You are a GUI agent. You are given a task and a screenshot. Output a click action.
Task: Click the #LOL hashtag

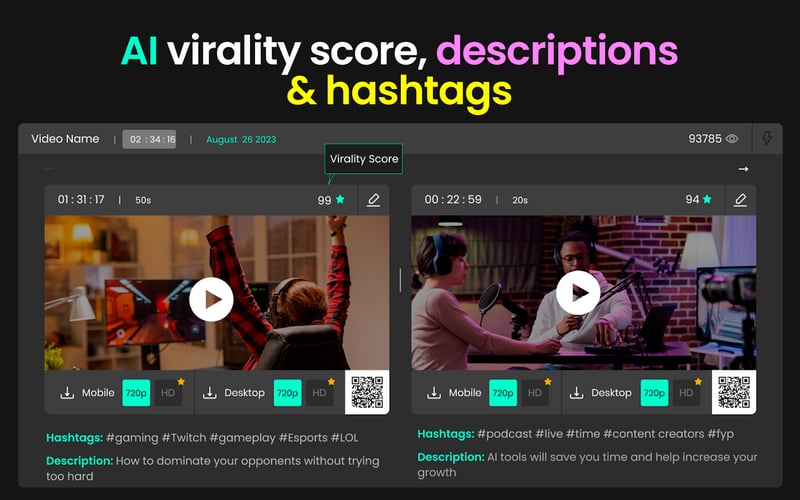(344, 438)
